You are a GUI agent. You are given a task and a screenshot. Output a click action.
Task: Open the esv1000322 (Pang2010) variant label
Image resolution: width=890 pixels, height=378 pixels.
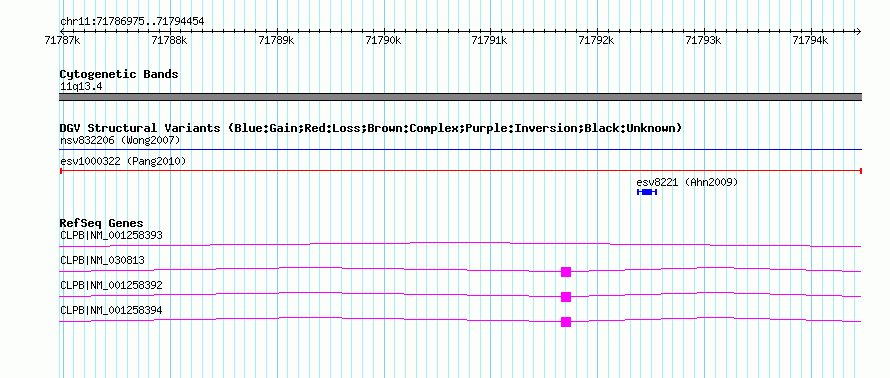(x=123, y=161)
